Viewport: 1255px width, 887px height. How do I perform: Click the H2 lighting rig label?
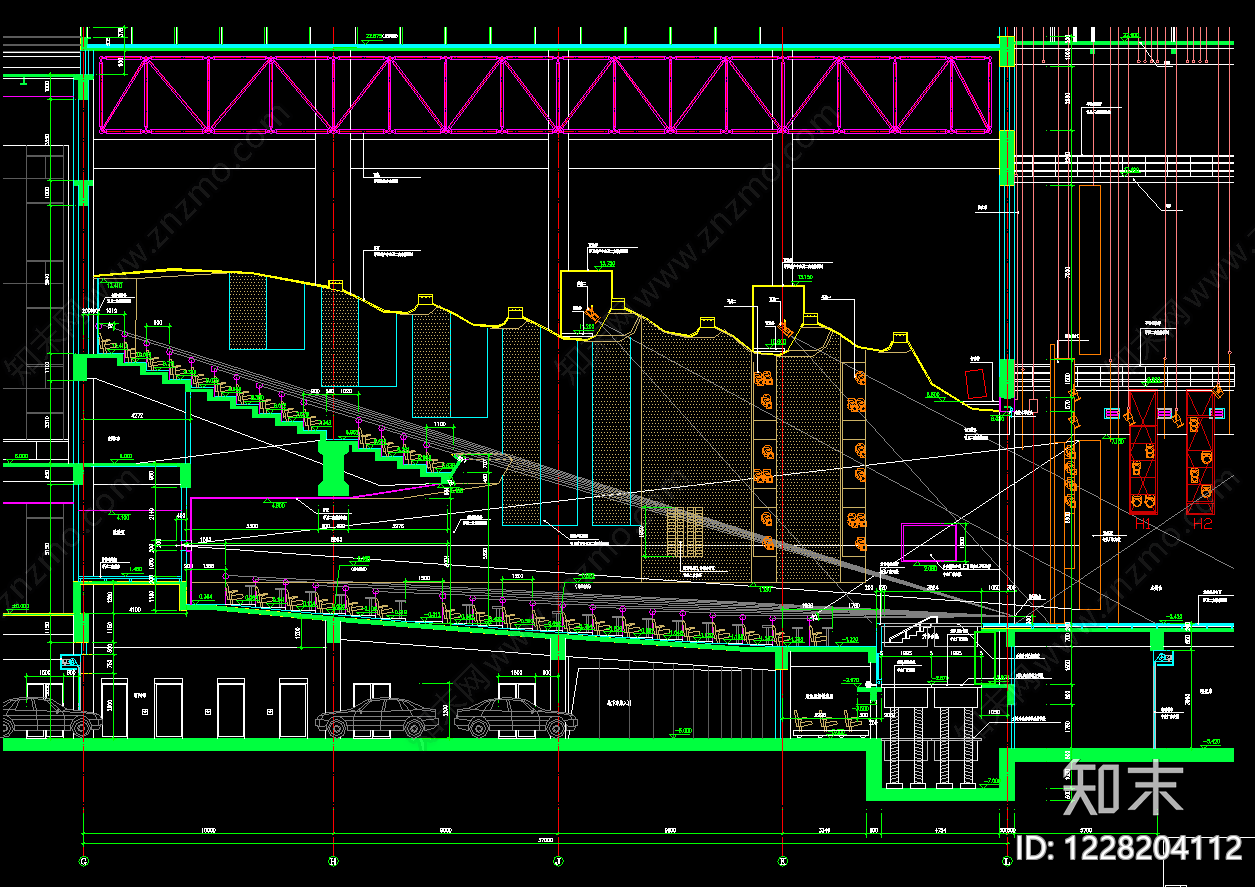pos(1201,523)
